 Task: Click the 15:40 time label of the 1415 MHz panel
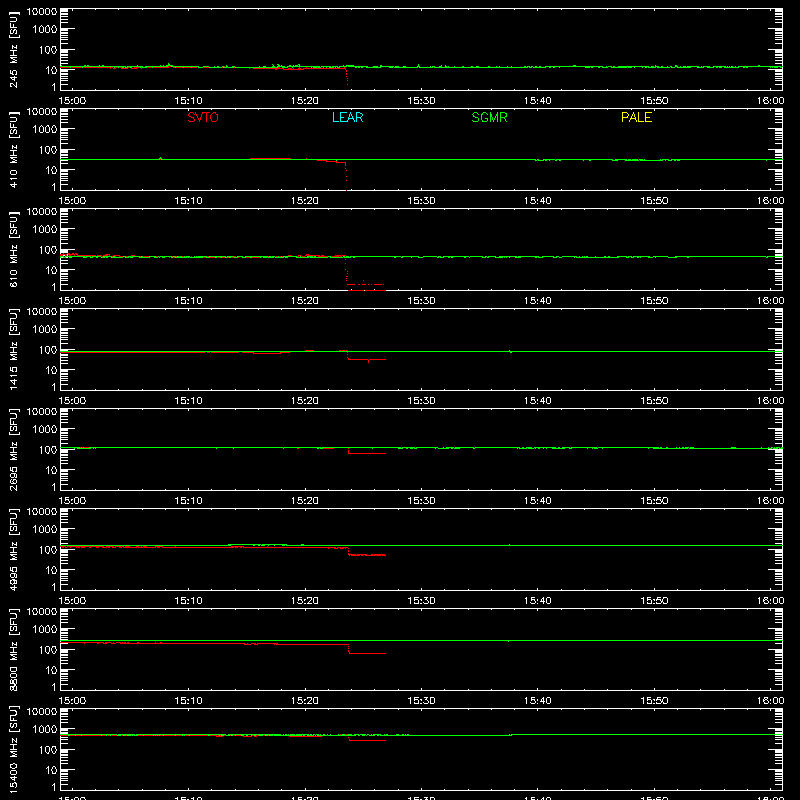[537, 401]
